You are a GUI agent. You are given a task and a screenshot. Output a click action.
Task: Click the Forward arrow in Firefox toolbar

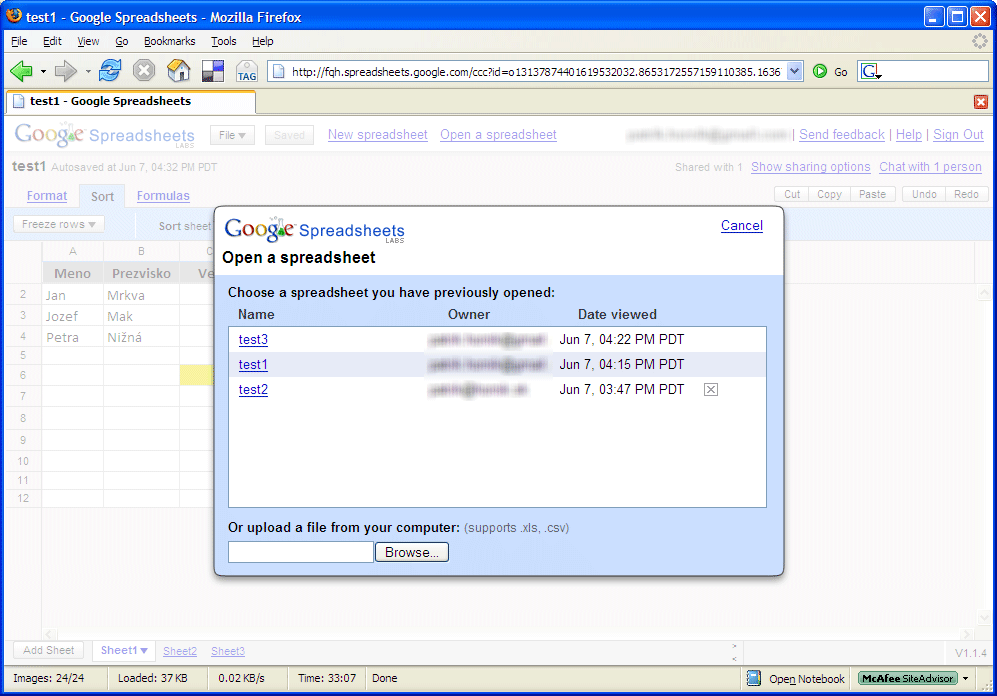(65, 71)
